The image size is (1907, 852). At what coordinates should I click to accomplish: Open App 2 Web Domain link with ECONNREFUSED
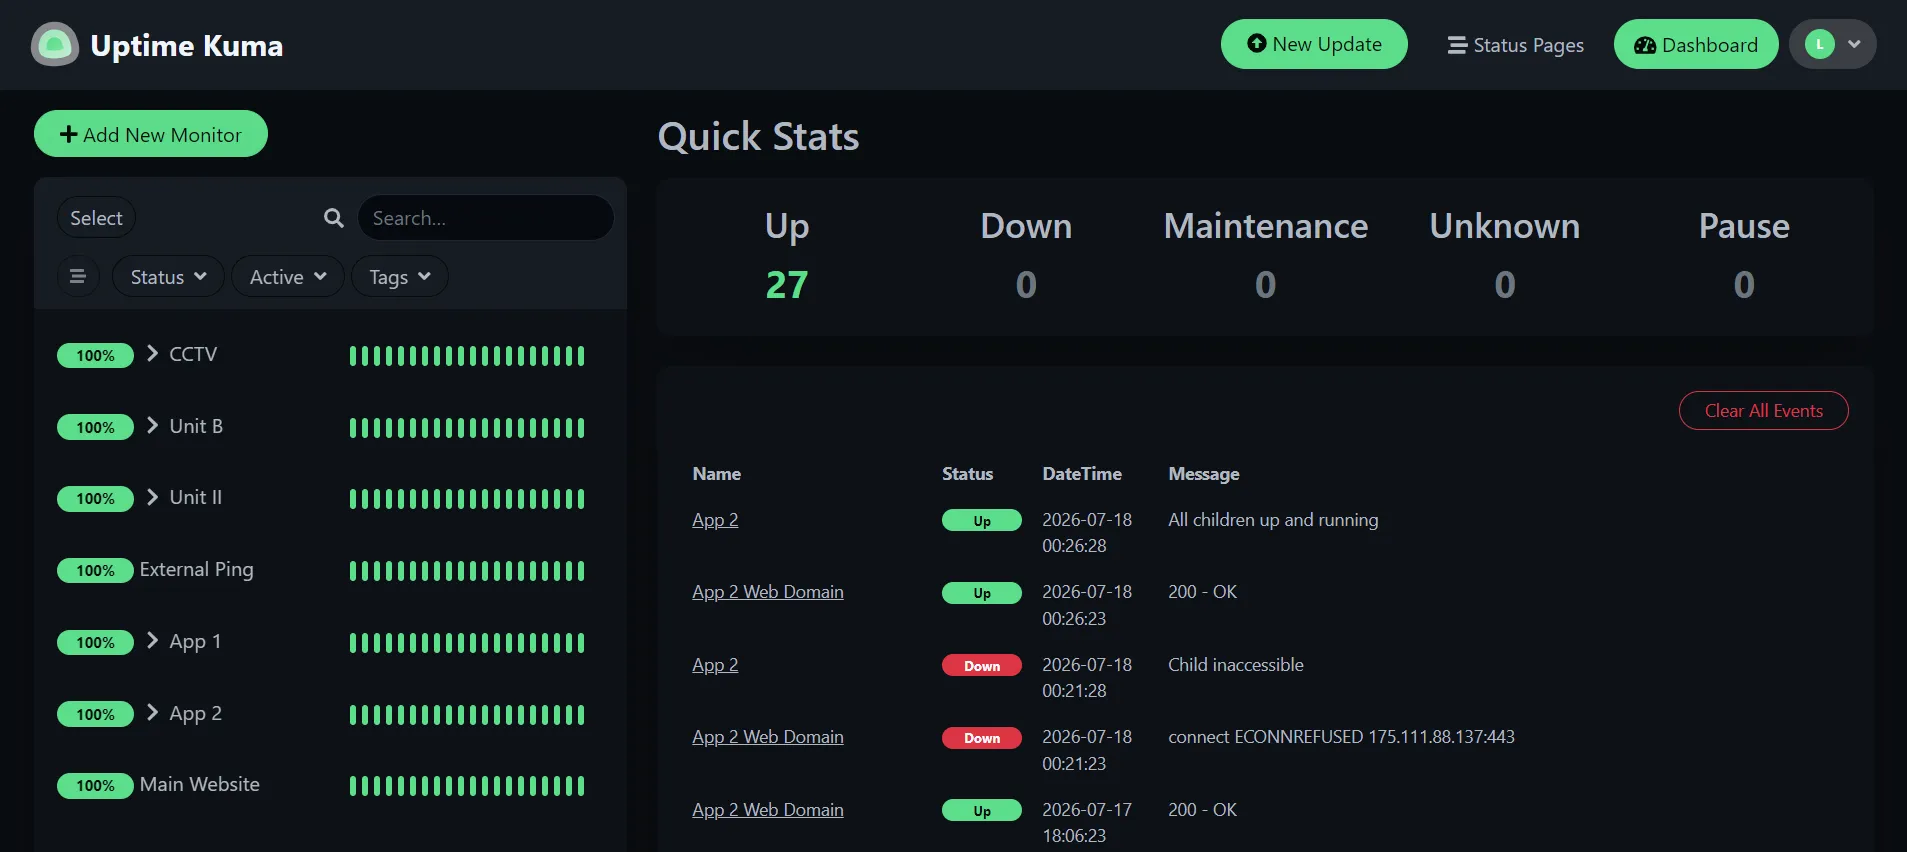coord(768,737)
